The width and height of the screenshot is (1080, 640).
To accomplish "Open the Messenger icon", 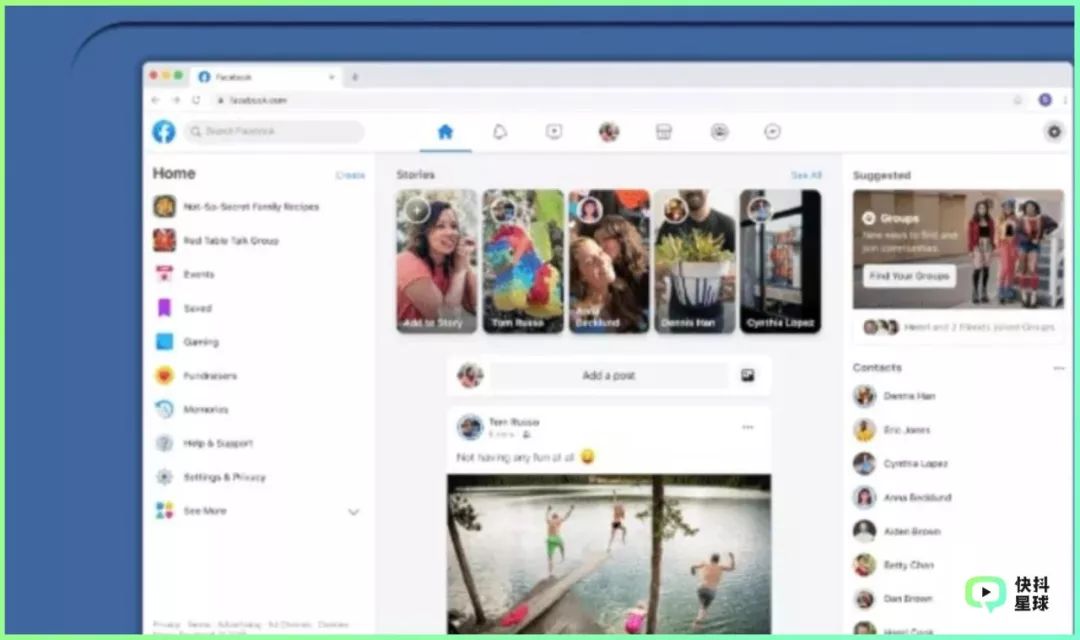I will (x=773, y=132).
